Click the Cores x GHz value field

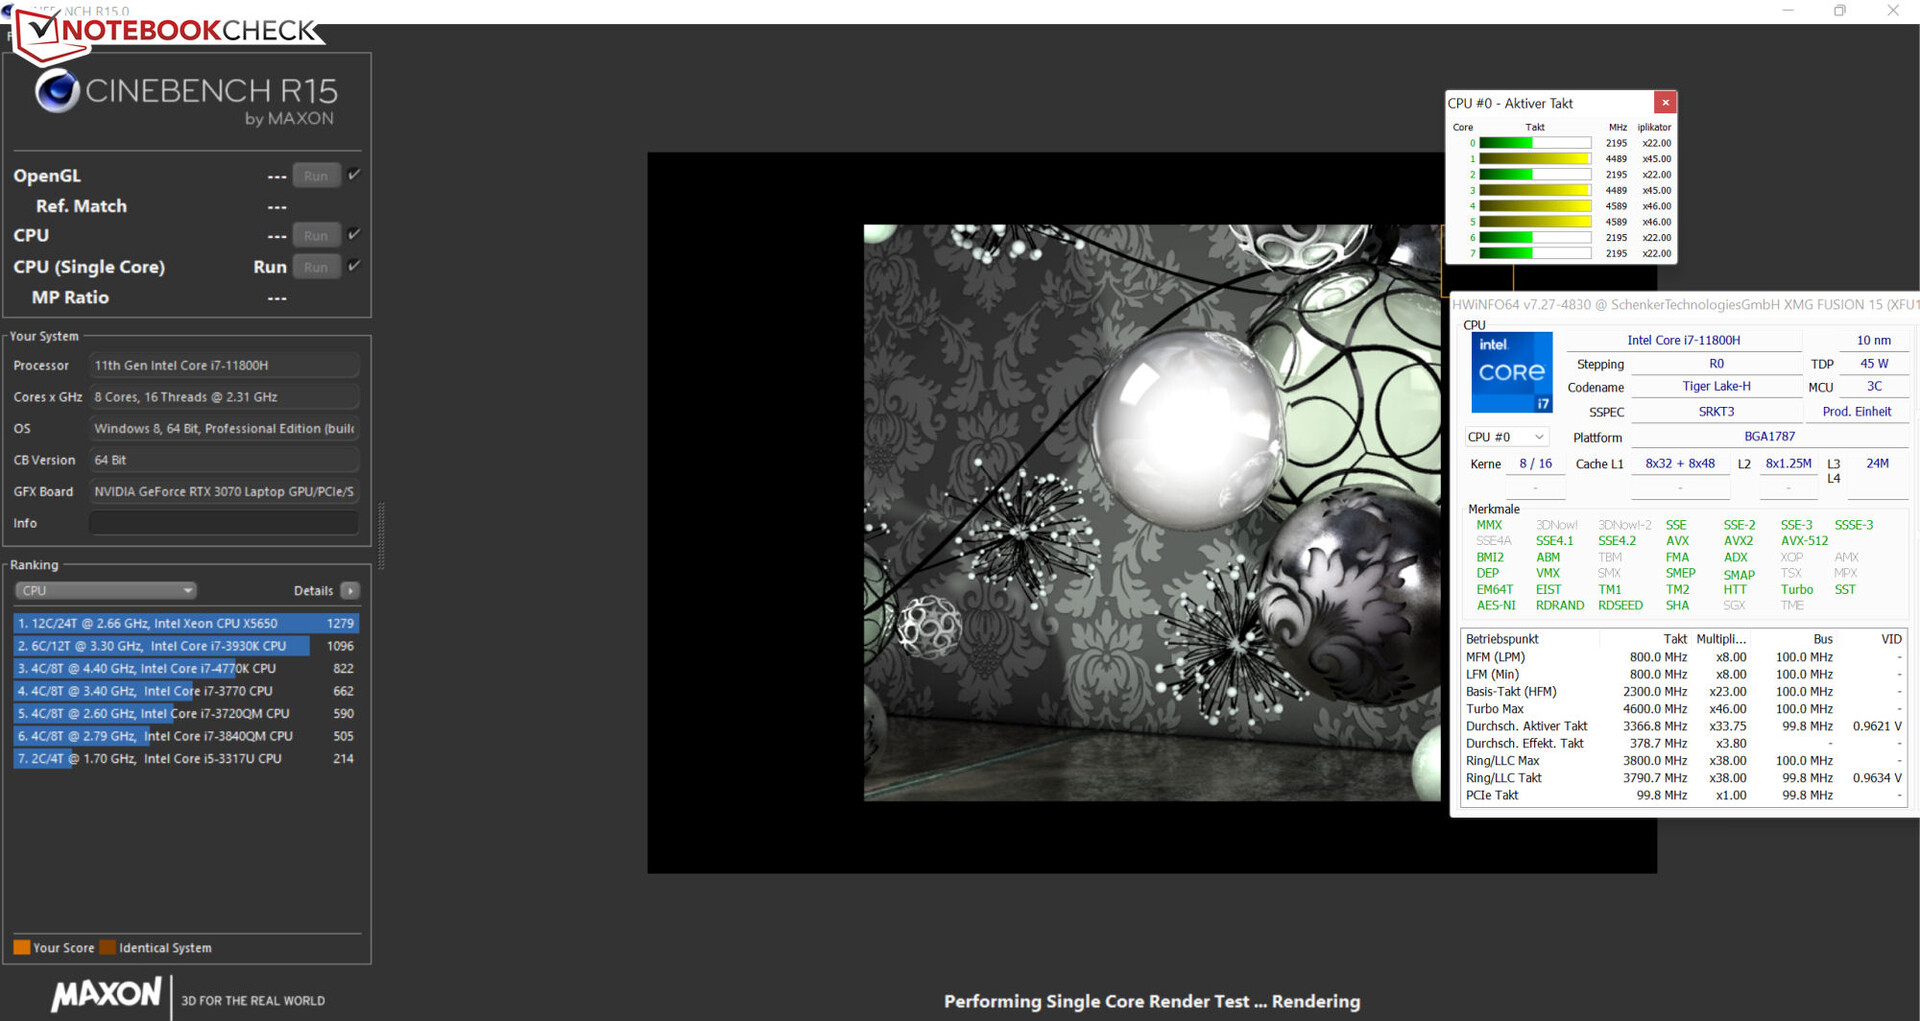(x=224, y=397)
